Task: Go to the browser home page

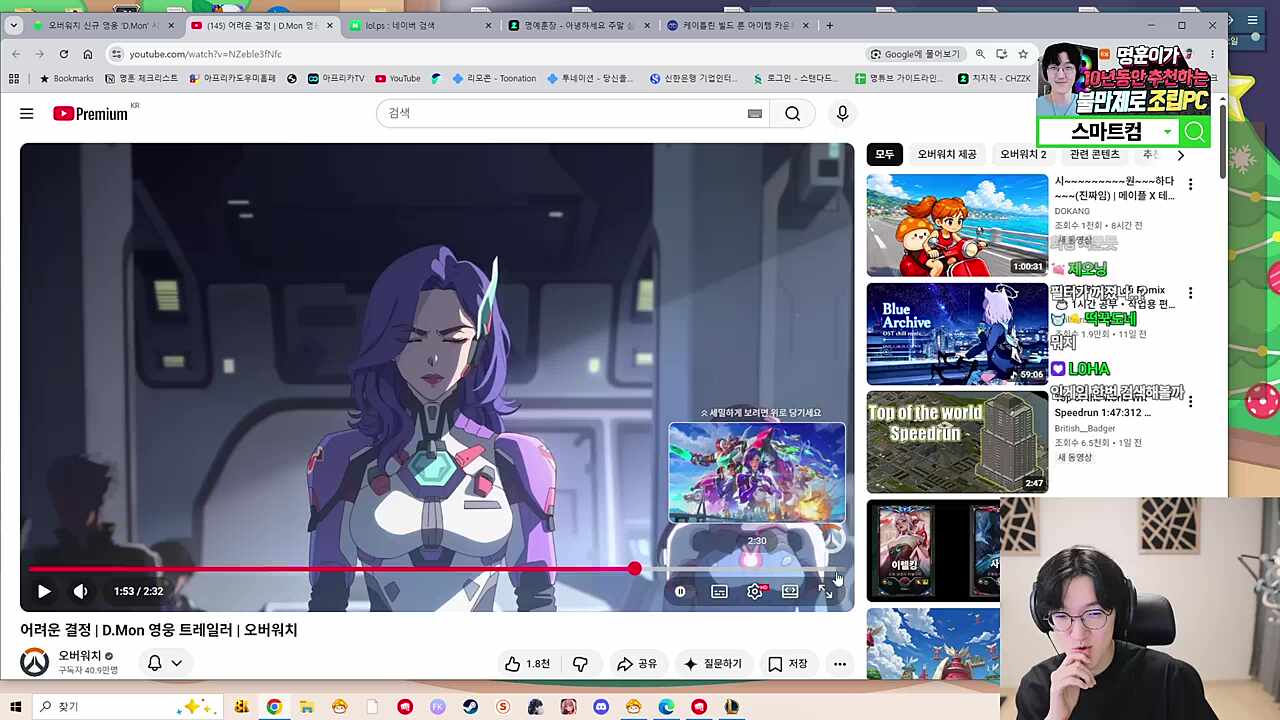Action: (88, 54)
